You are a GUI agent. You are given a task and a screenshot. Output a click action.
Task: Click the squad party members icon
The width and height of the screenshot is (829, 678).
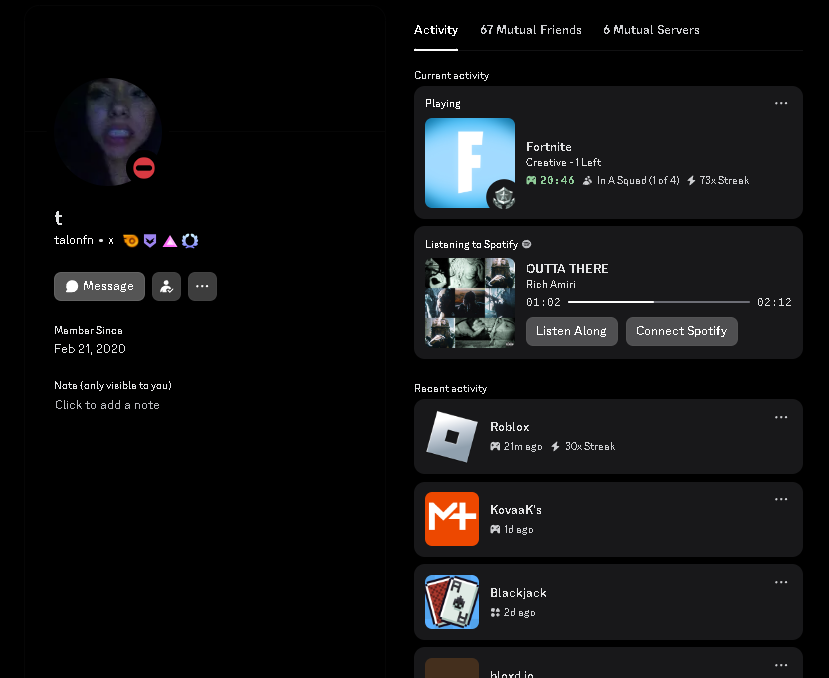pyautogui.click(x=587, y=180)
